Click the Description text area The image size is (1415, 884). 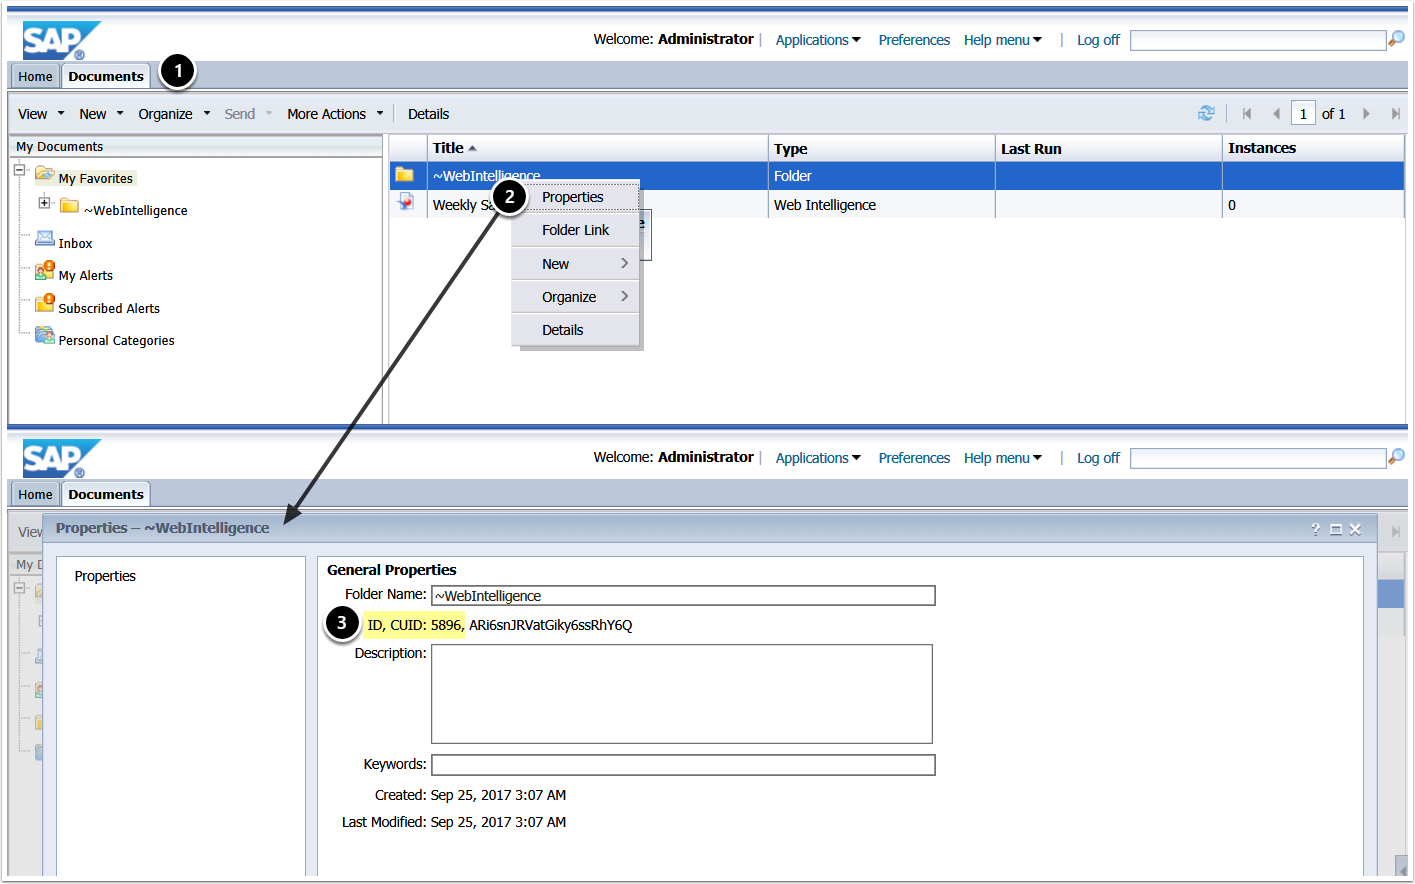682,694
